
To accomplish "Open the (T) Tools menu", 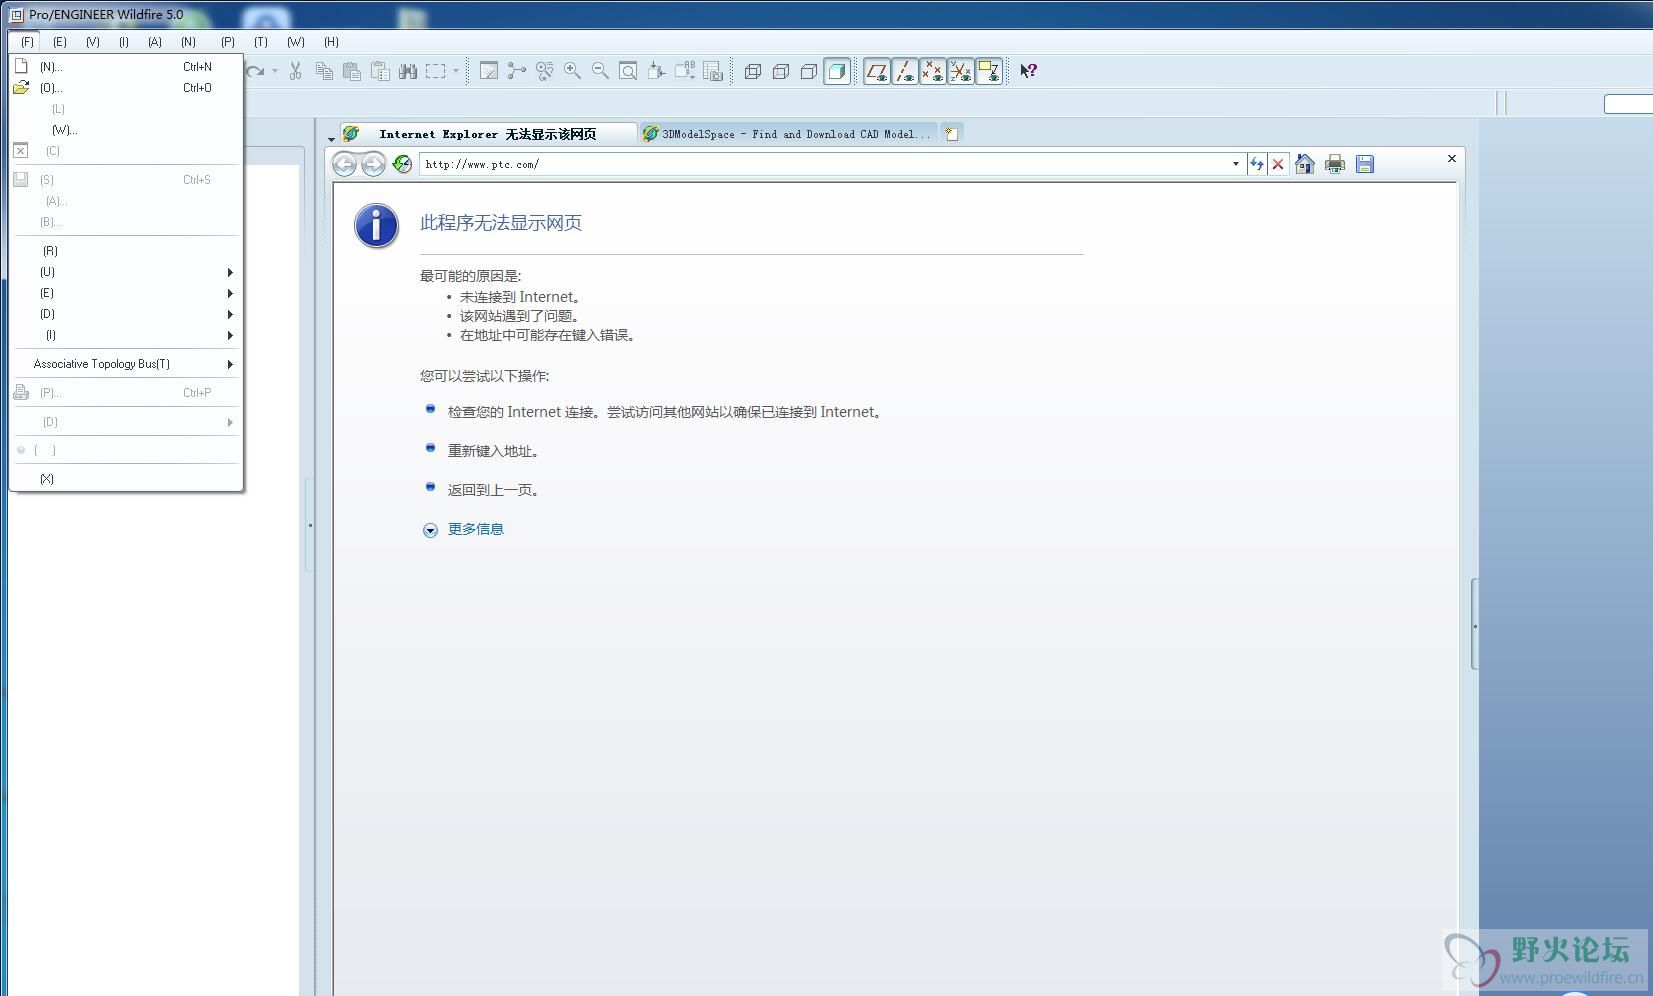I will (261, 42).
